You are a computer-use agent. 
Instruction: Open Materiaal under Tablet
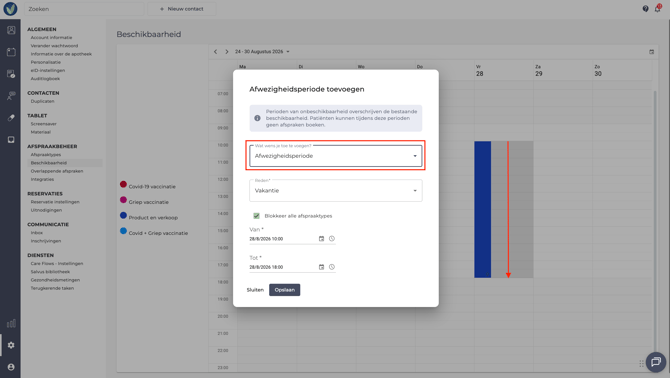pyautogui.click(x=41, y=132)
